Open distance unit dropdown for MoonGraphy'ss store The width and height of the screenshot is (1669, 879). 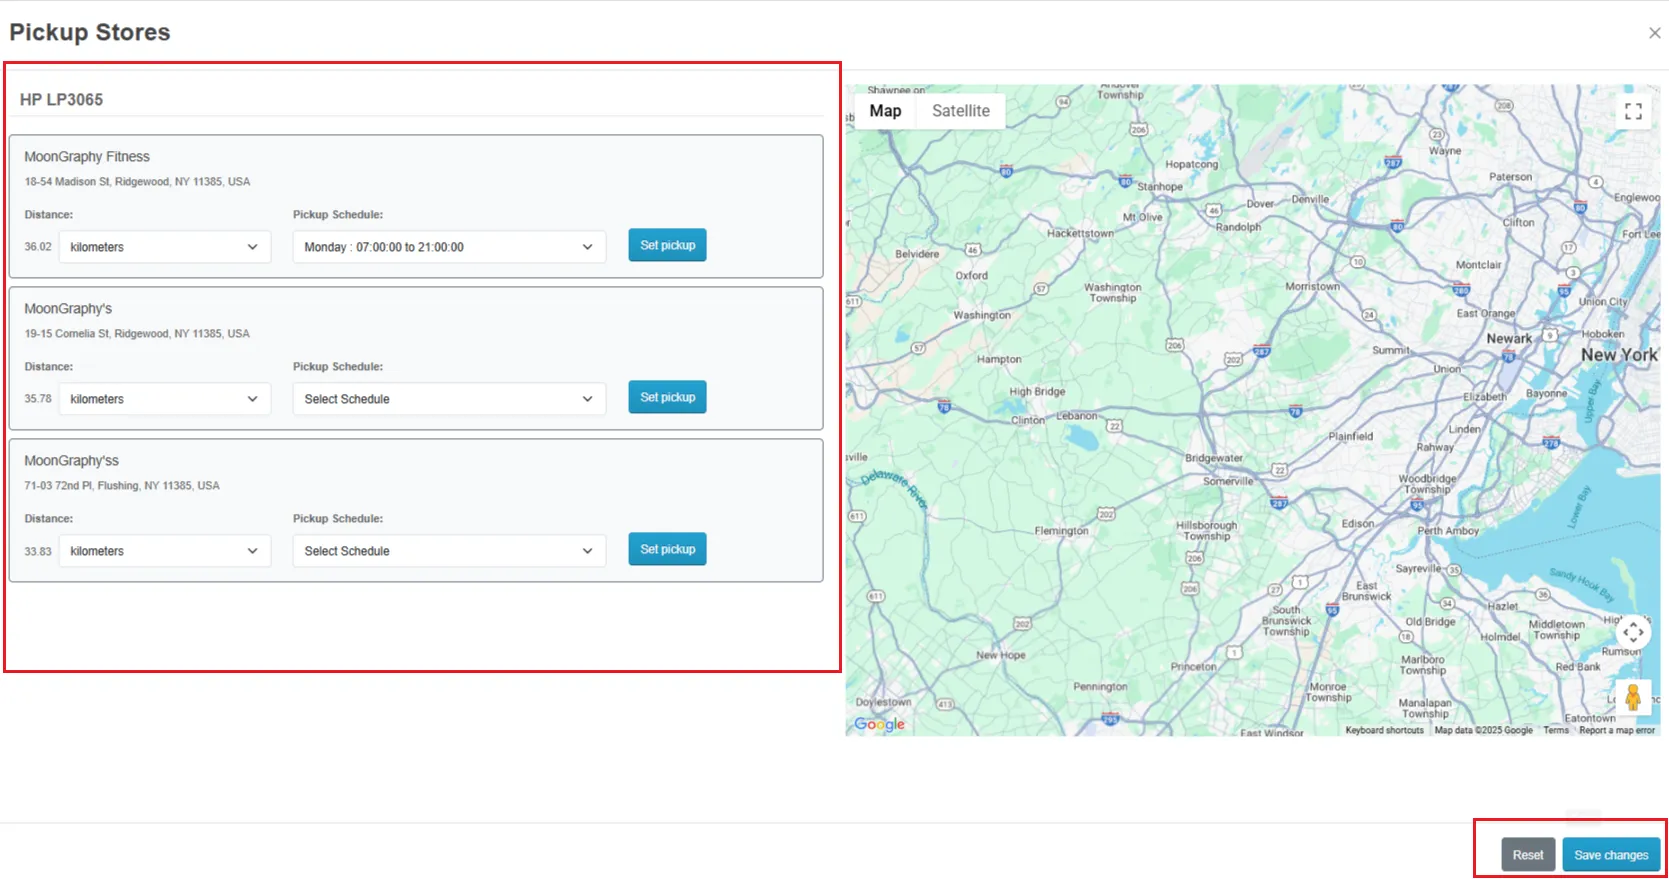[x=164, y=551]
